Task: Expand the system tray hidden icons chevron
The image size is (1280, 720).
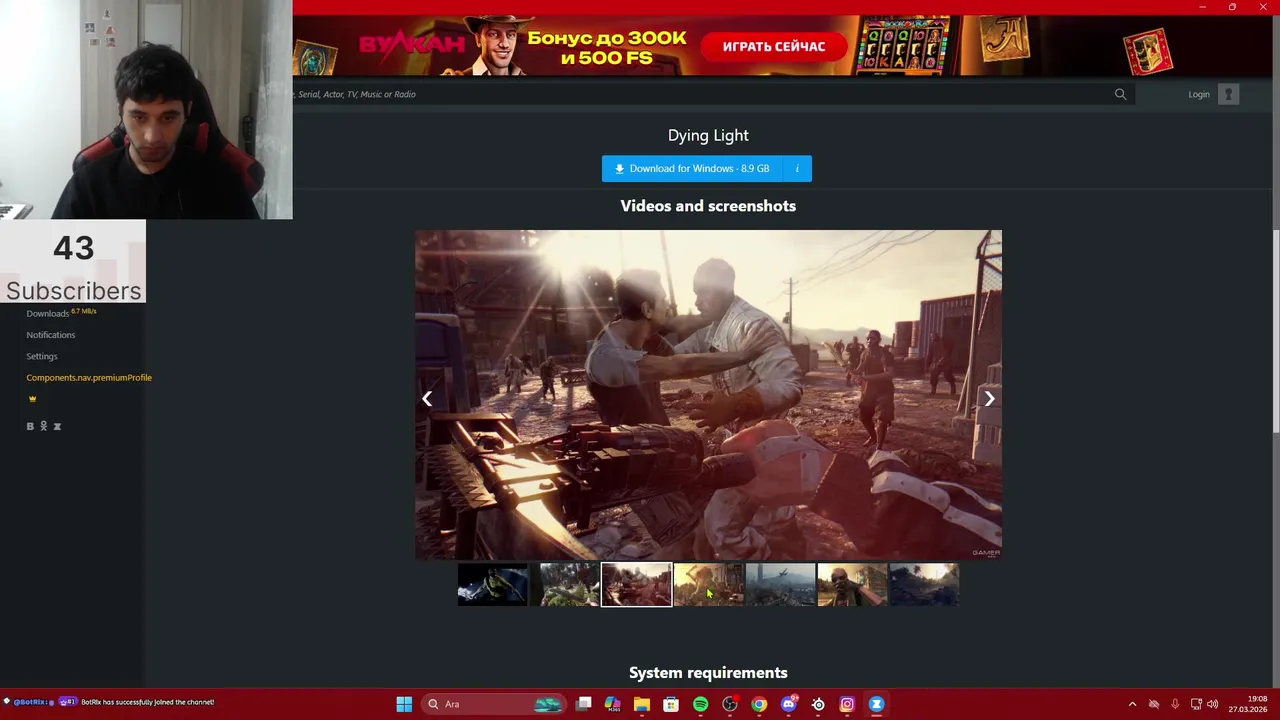Action: (x=1132, y=704)
